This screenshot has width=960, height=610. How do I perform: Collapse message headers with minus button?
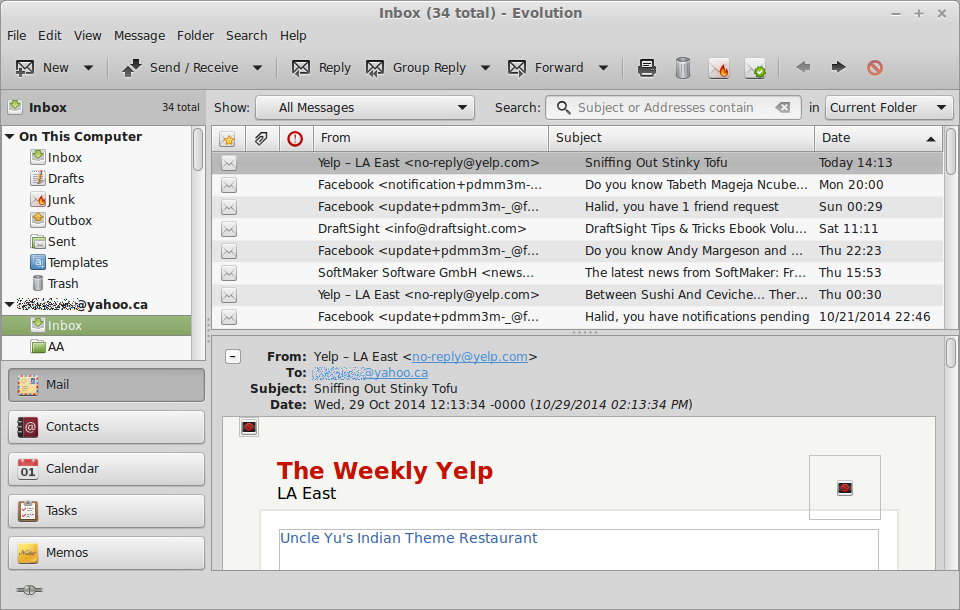(233, 356)
